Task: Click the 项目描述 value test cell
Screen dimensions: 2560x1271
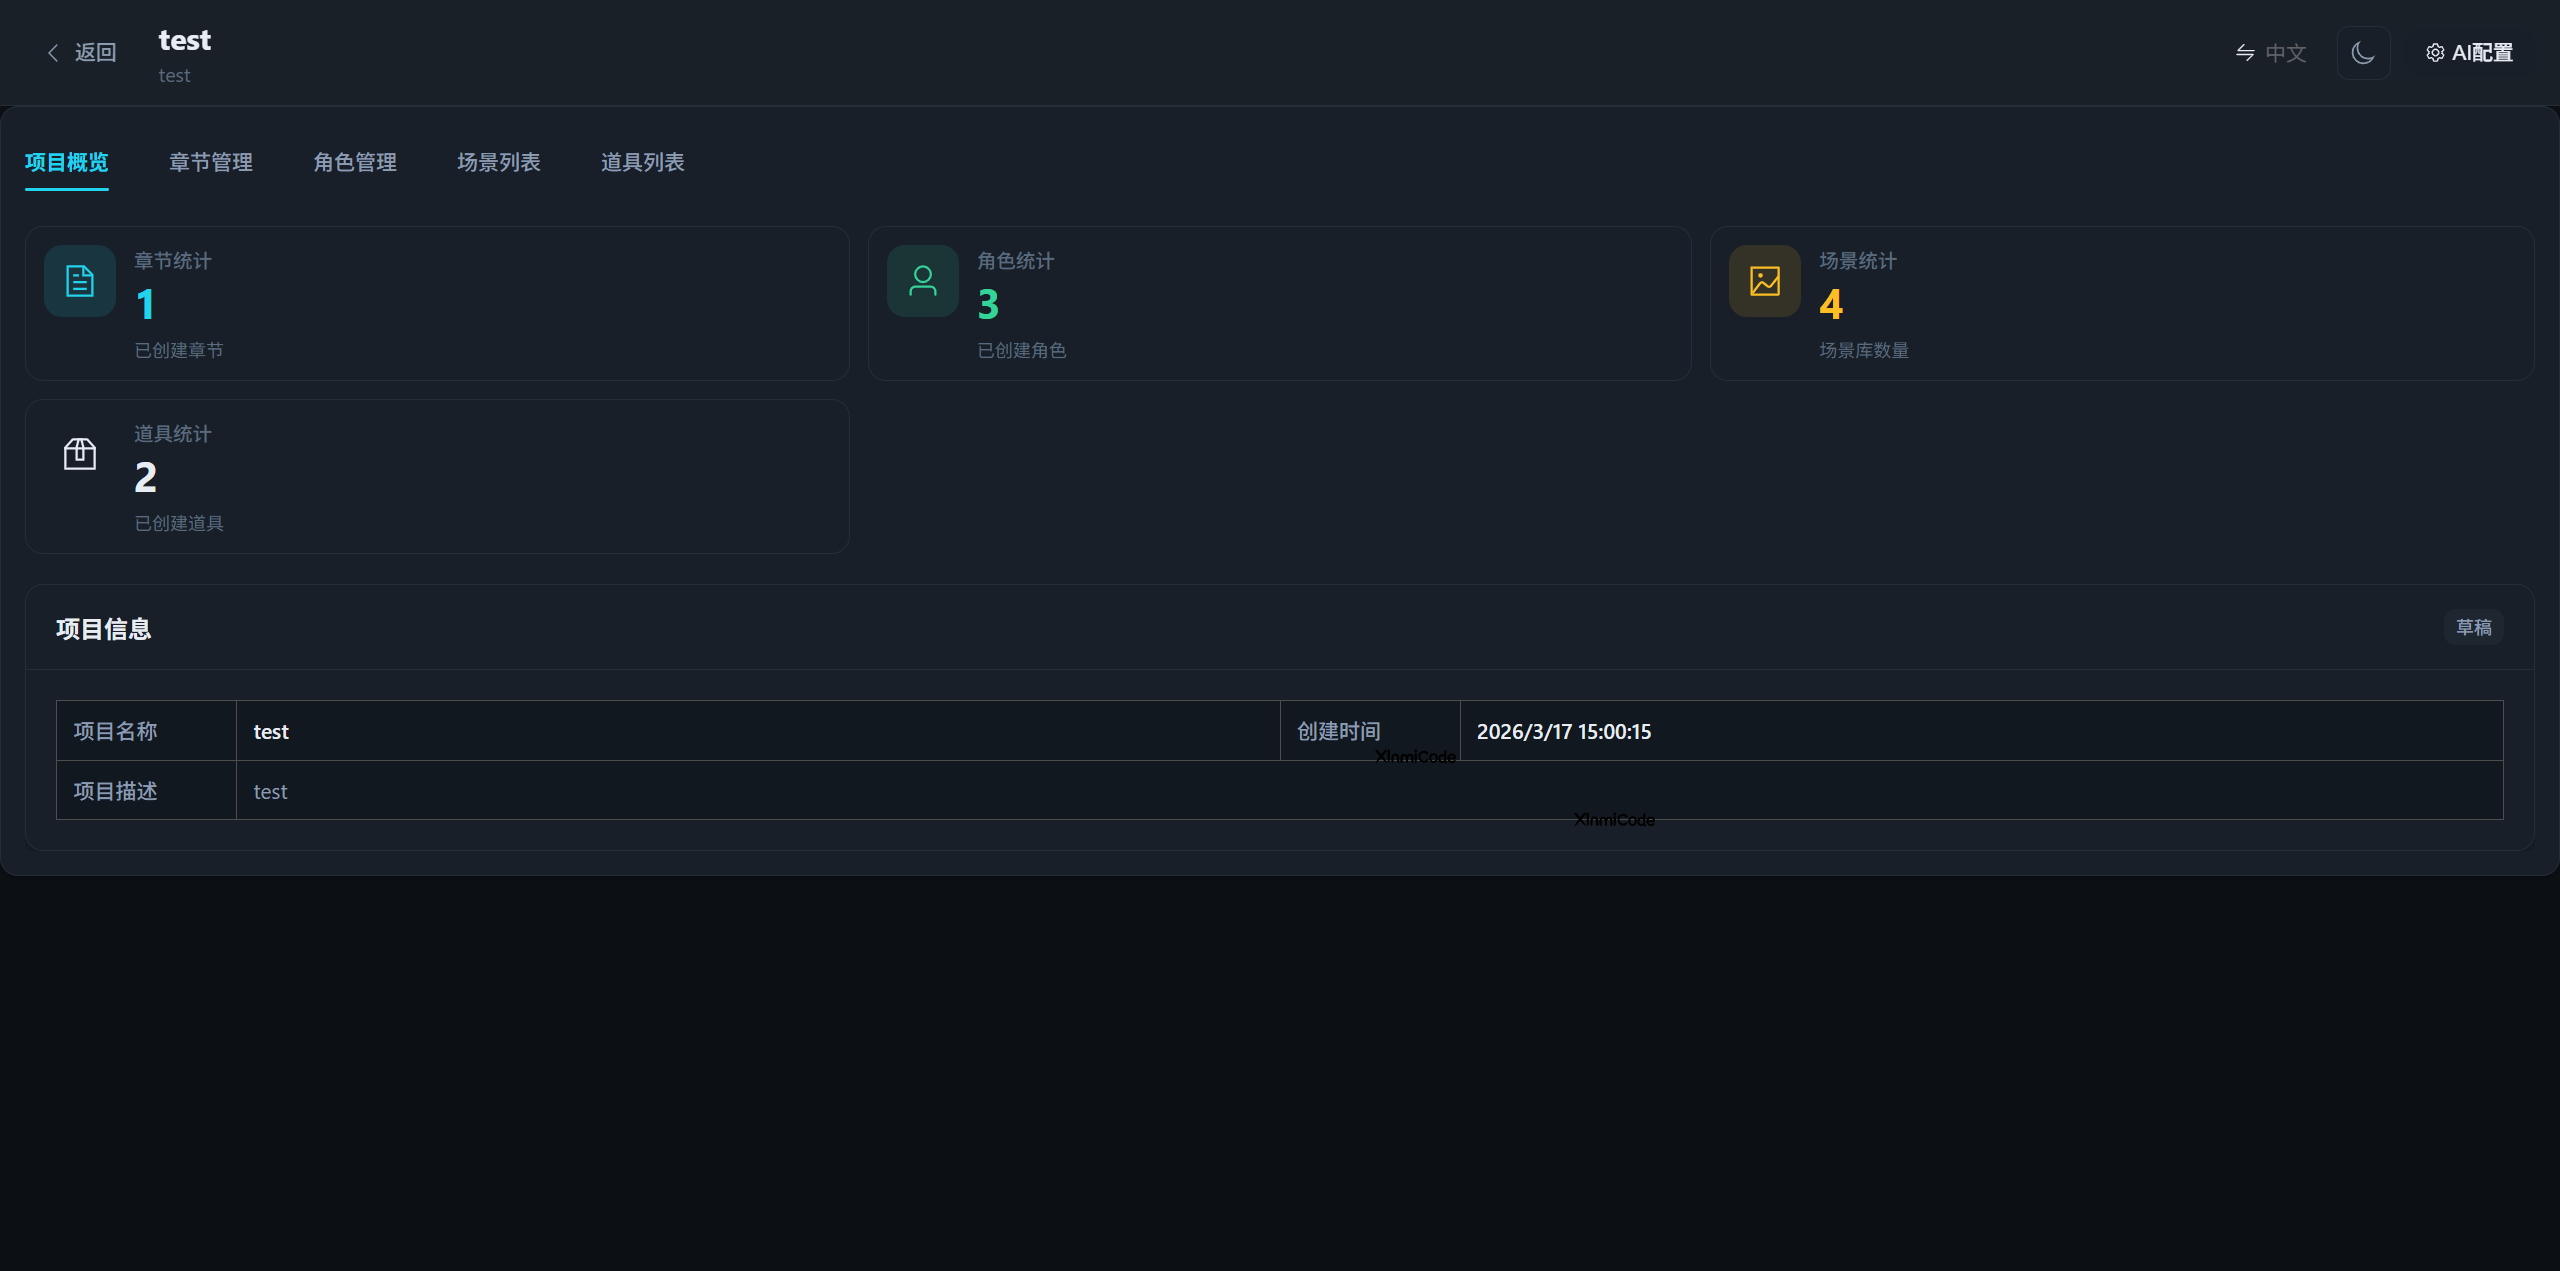Action: (x=270, y=791)
